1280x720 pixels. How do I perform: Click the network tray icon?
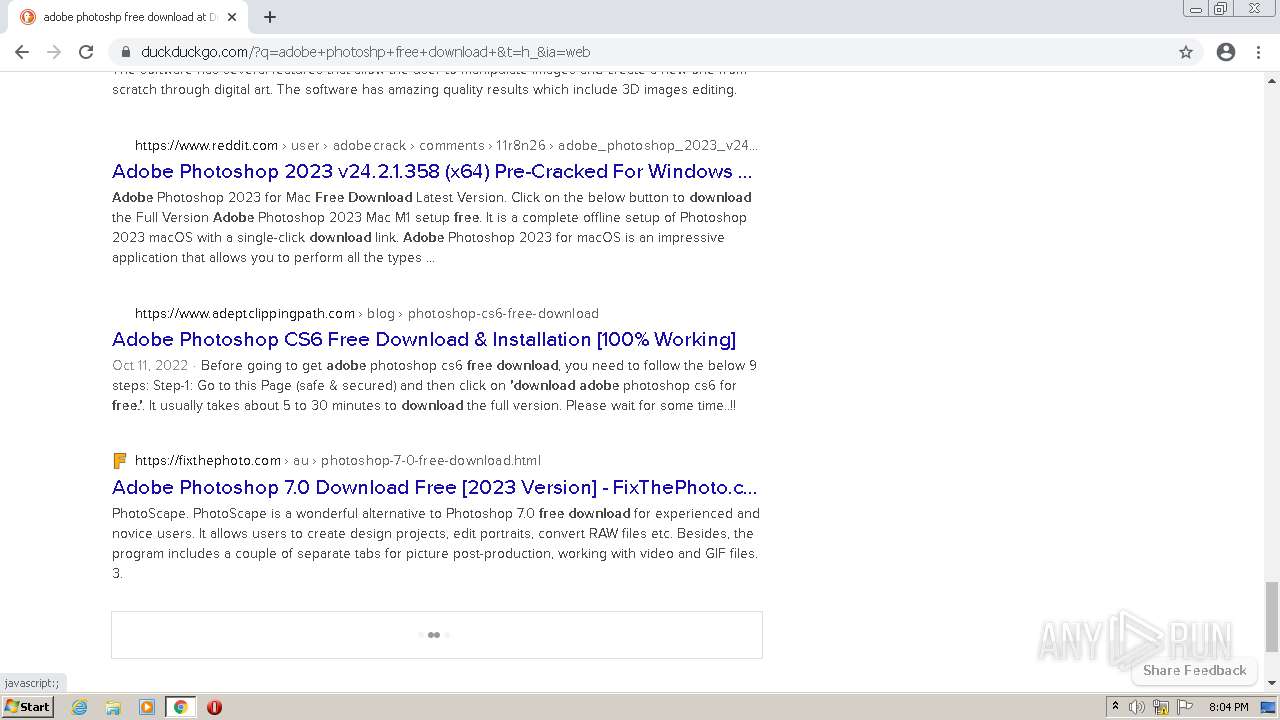click(x=1161, y=707)
